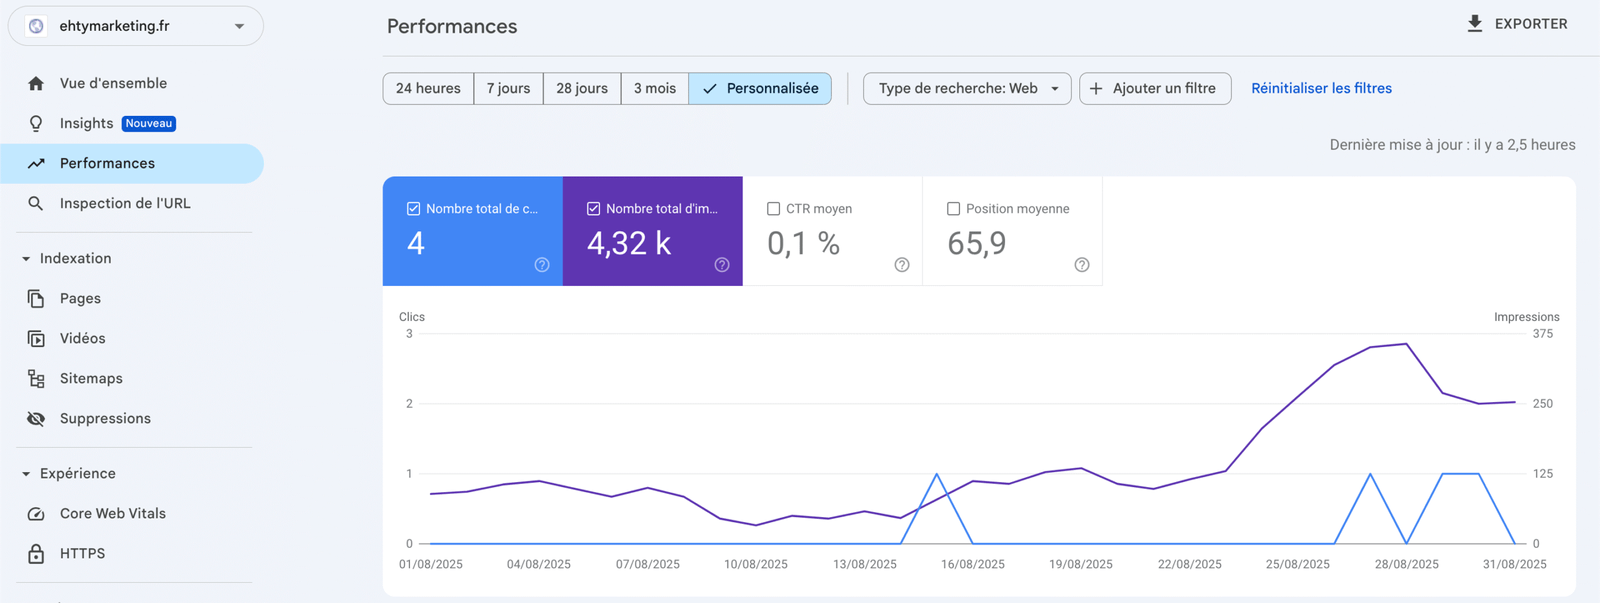1600x603 pixels.
Task: Click help icon on Position moyenne card
Action: pyautogui.click(x=1081, y=265)
